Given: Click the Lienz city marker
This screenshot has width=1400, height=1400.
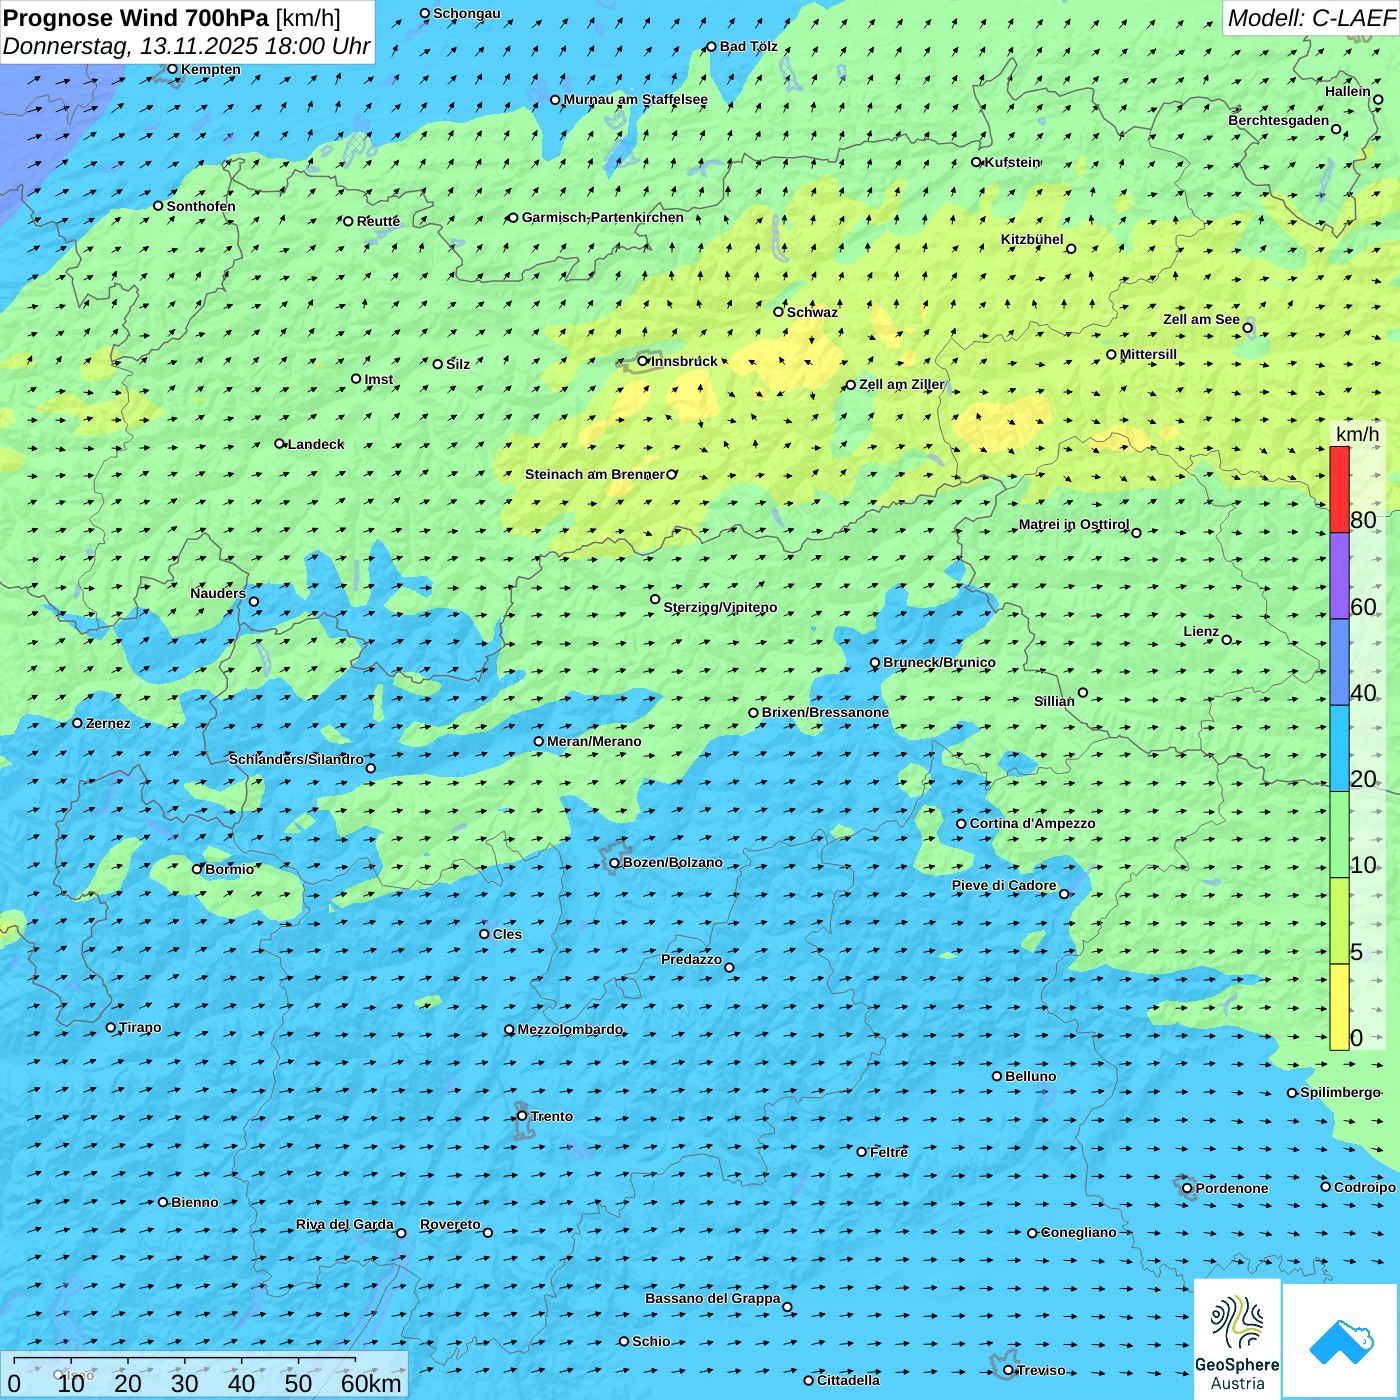Looking at the screenshot, I should 1227,640.
